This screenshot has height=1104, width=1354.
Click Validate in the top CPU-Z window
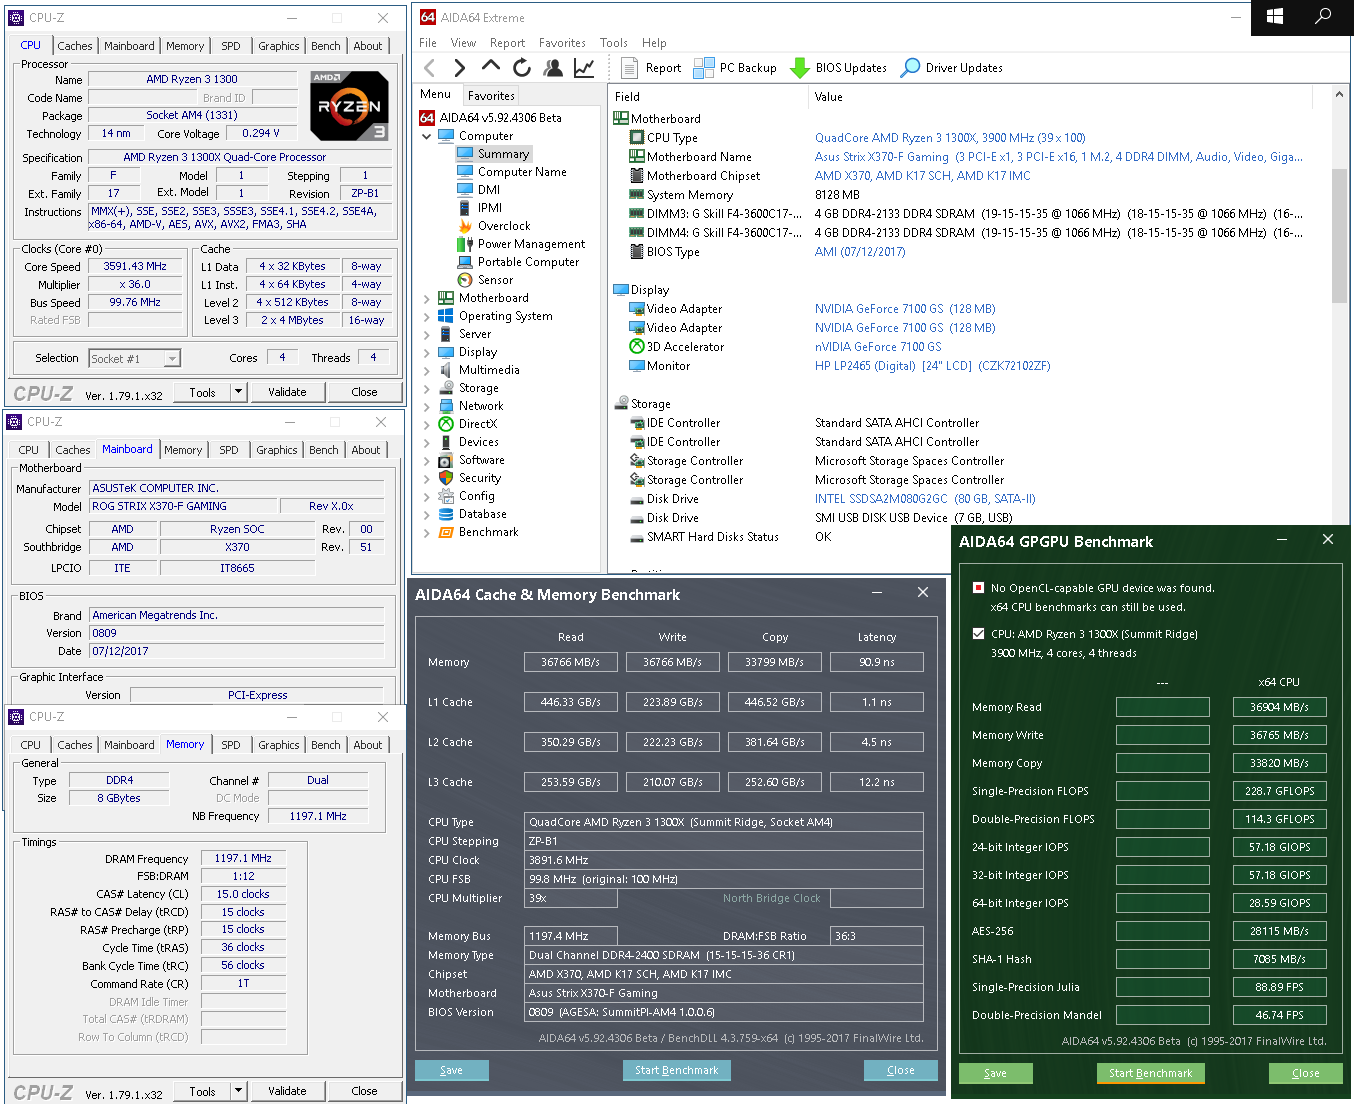(x=287, y=392)
